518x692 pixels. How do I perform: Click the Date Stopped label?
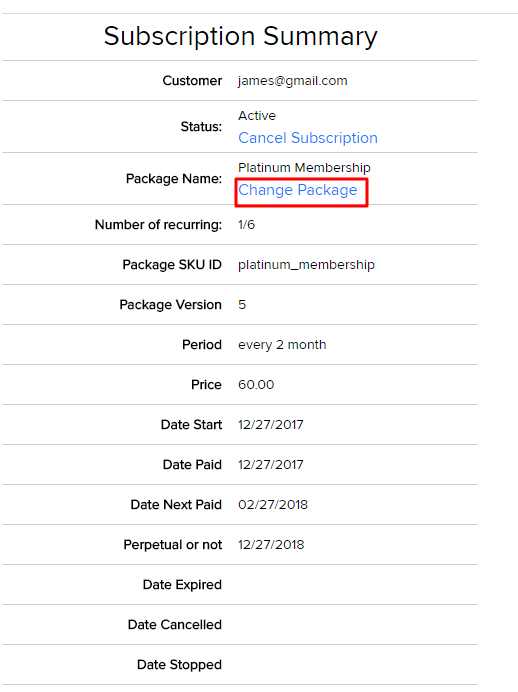pos(179,665)
